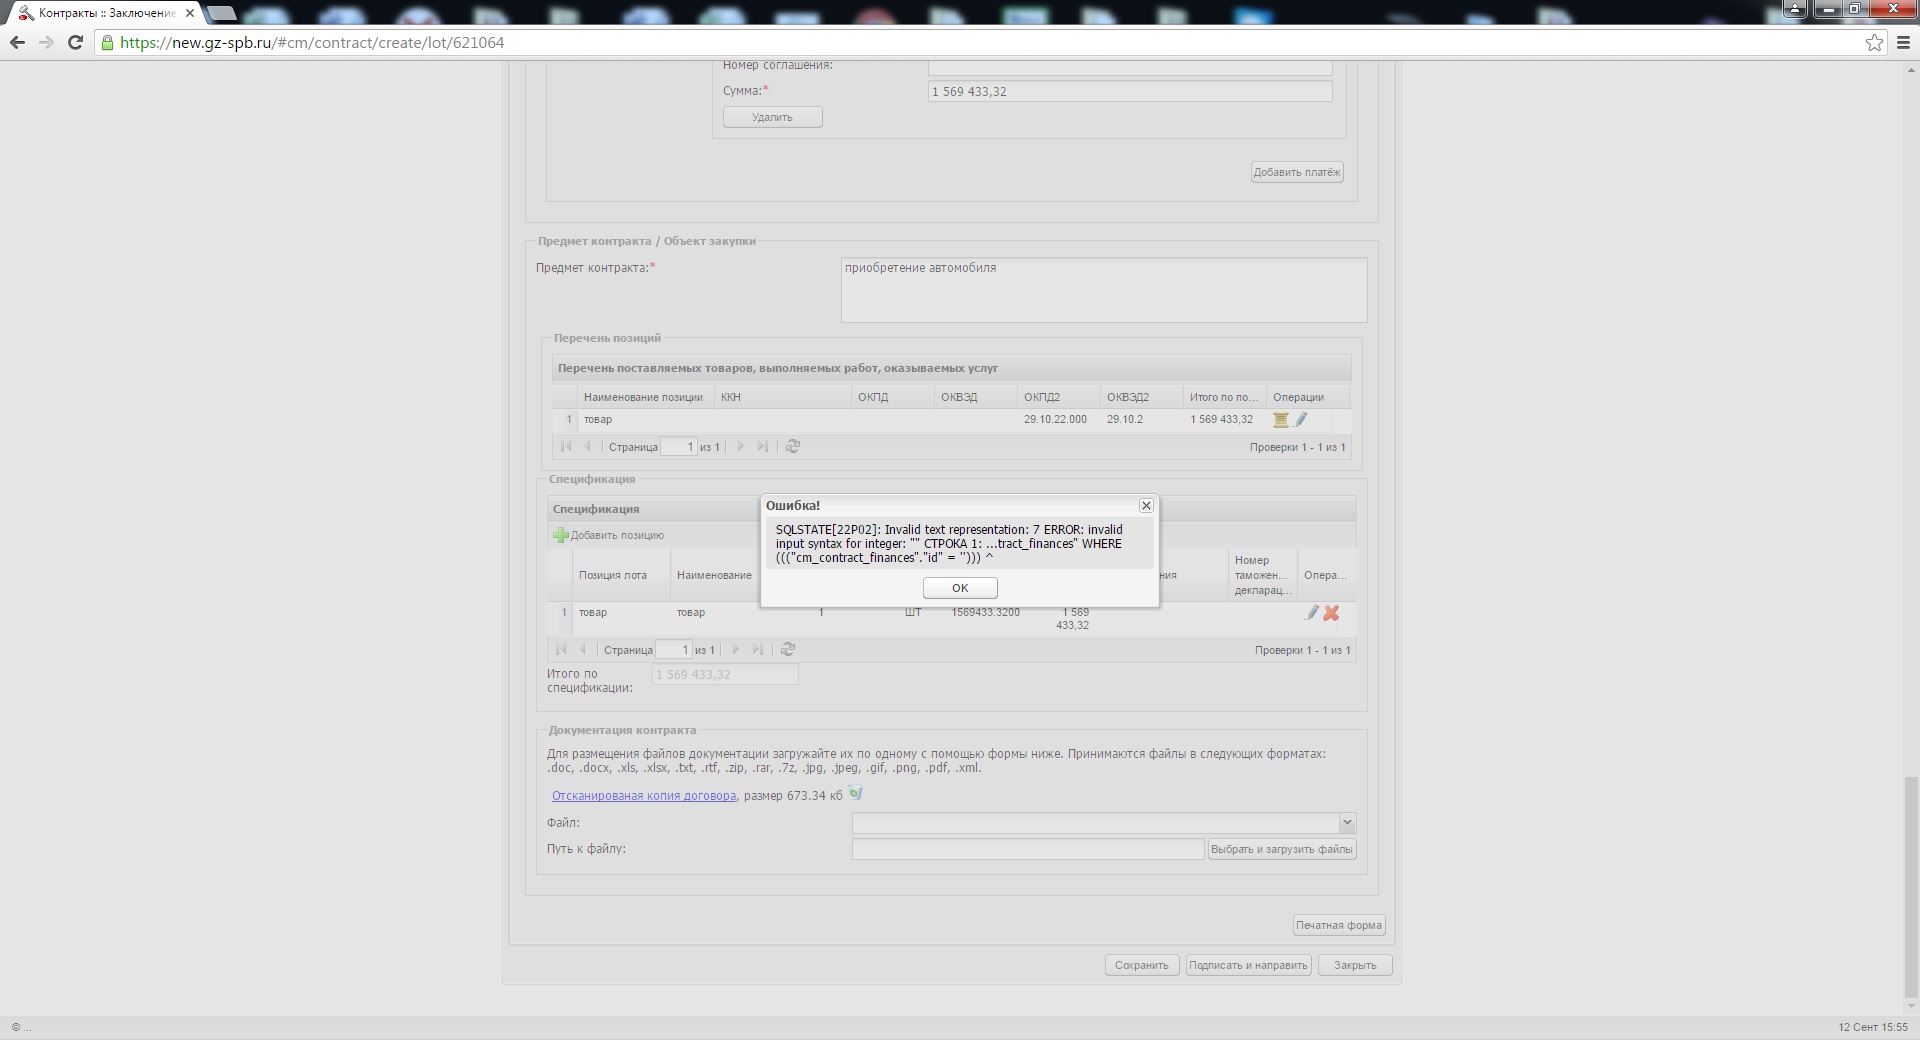Viewport: 1920px width, 1040px height.
Task: Open details scroll icon for position товар
Action: [1280, 420]
